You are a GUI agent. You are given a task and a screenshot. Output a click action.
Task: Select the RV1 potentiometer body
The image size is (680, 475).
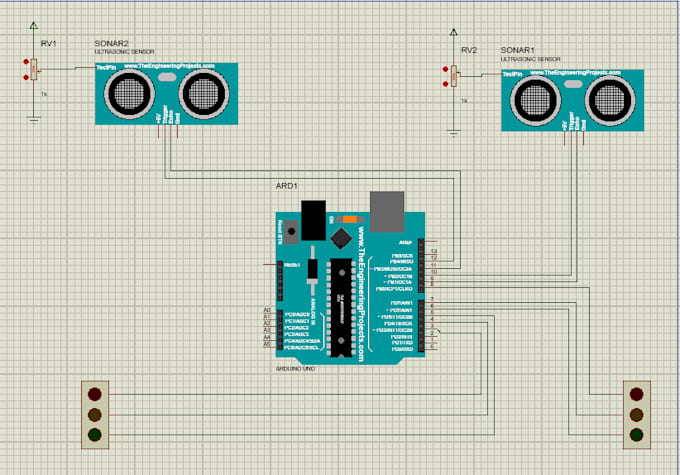tap(34, 69)
